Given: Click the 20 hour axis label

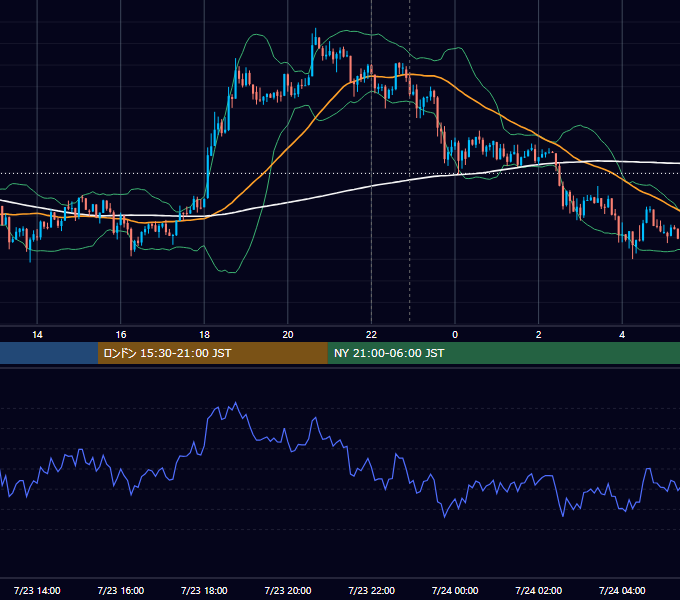Looking at the screenshot, I should click(x=288, y=335).
